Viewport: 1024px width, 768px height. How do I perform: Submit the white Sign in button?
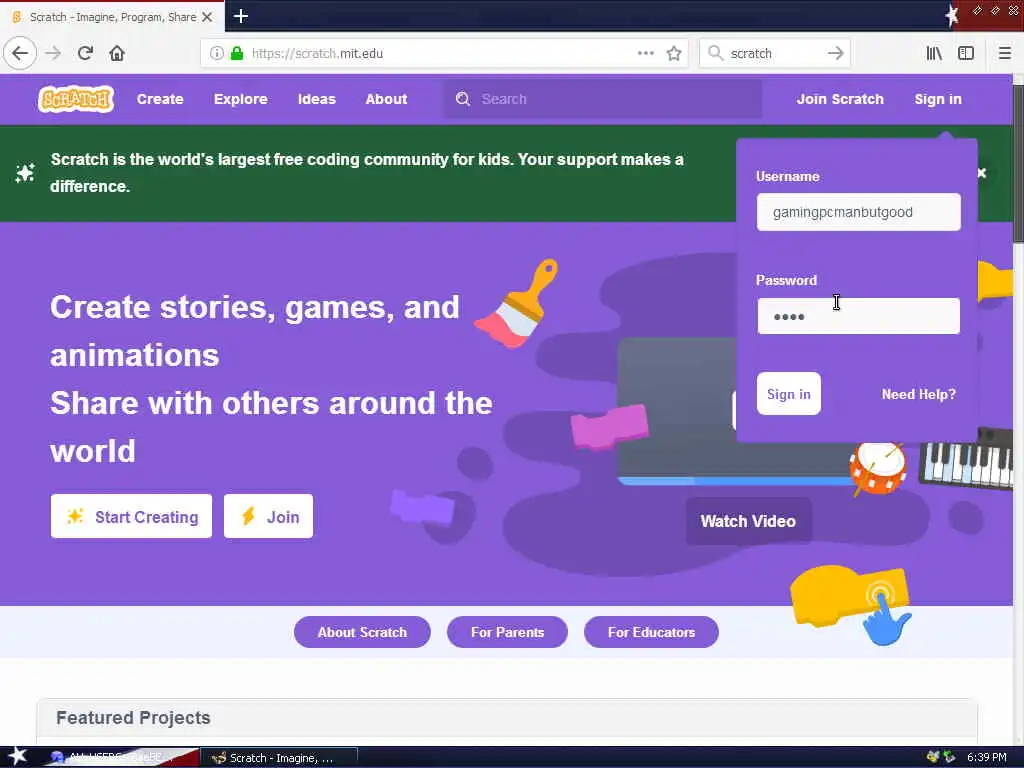click(788, 394)
